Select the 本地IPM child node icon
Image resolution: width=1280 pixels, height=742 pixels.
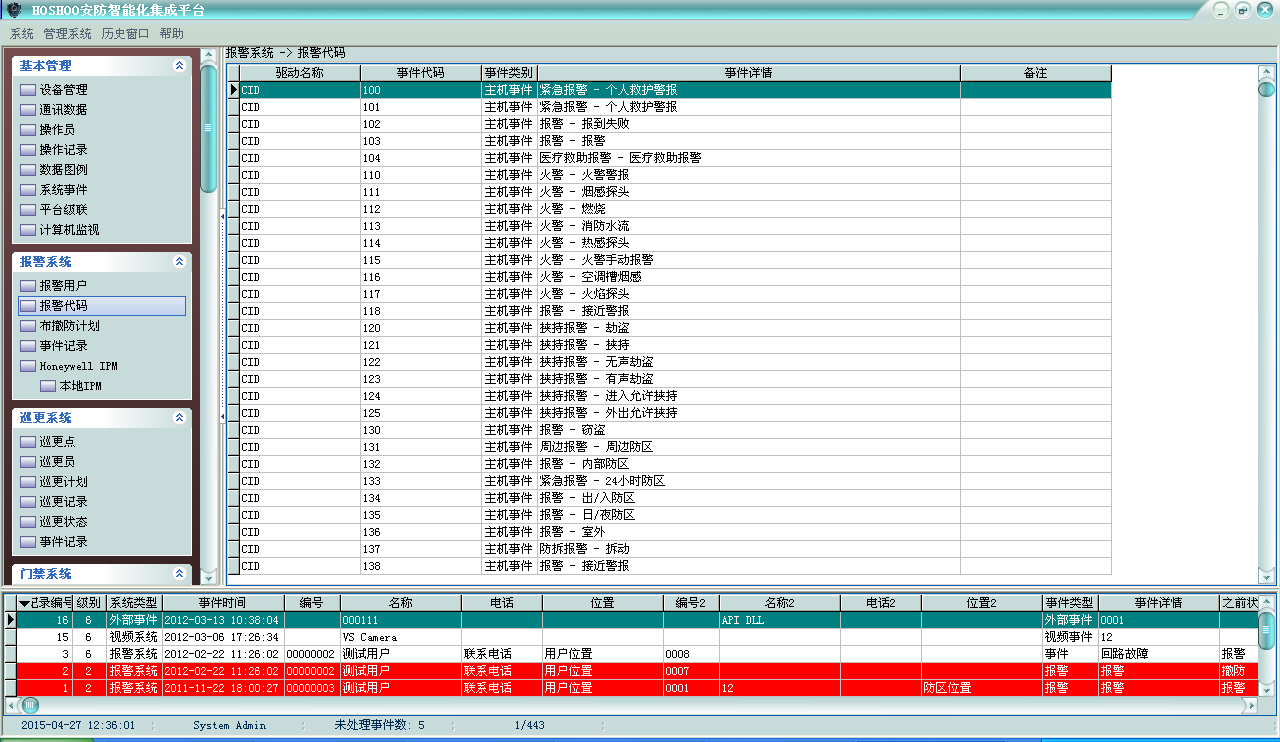pyautogui.click(x=48, y=386)
